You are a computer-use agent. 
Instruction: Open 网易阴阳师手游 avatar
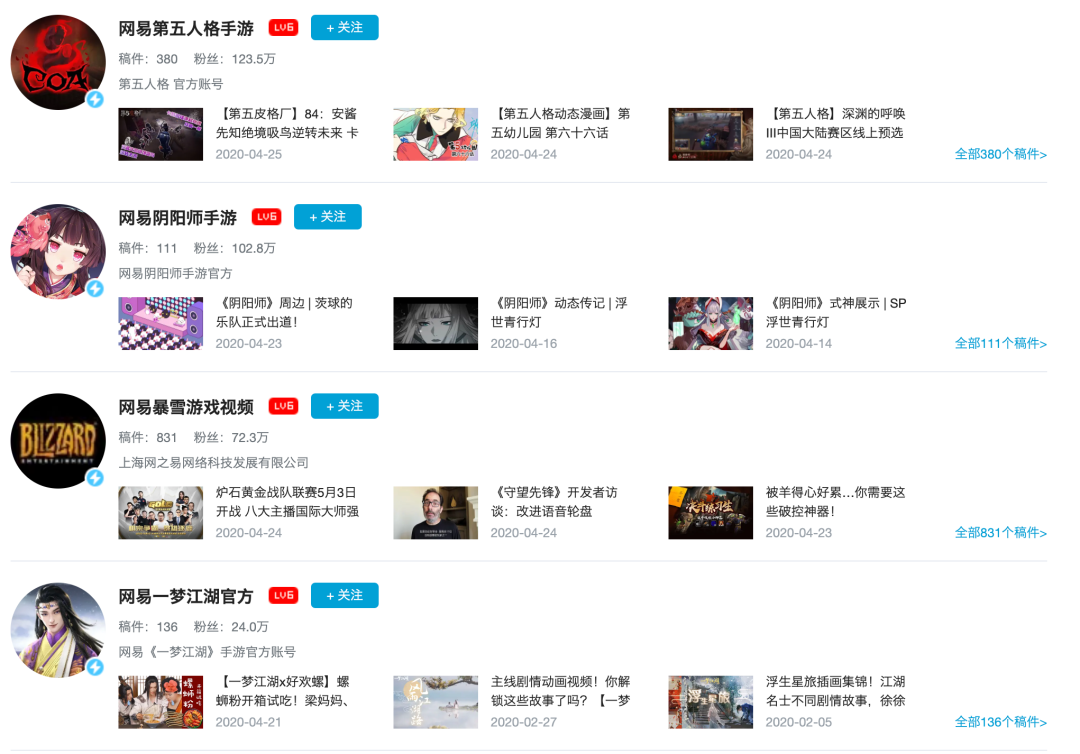pos(58,251)
